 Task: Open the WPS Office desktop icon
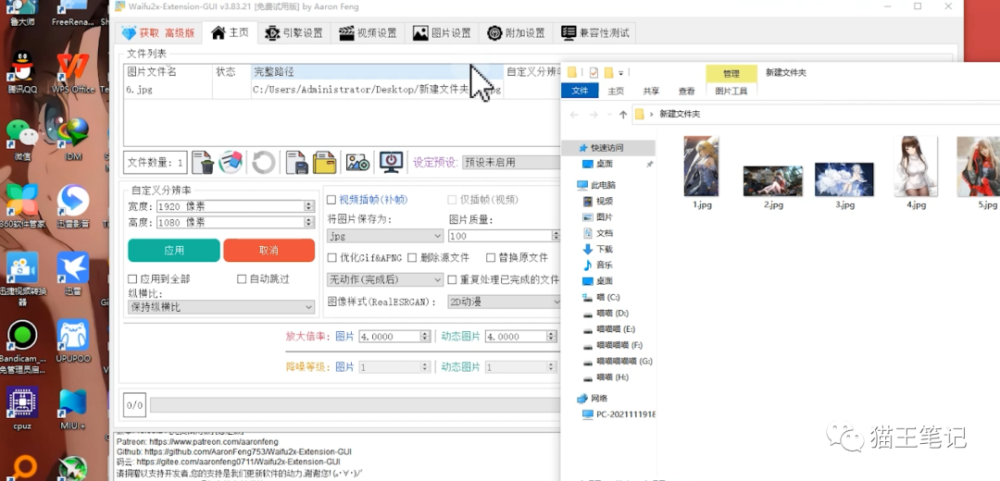[x=73, y=71]
